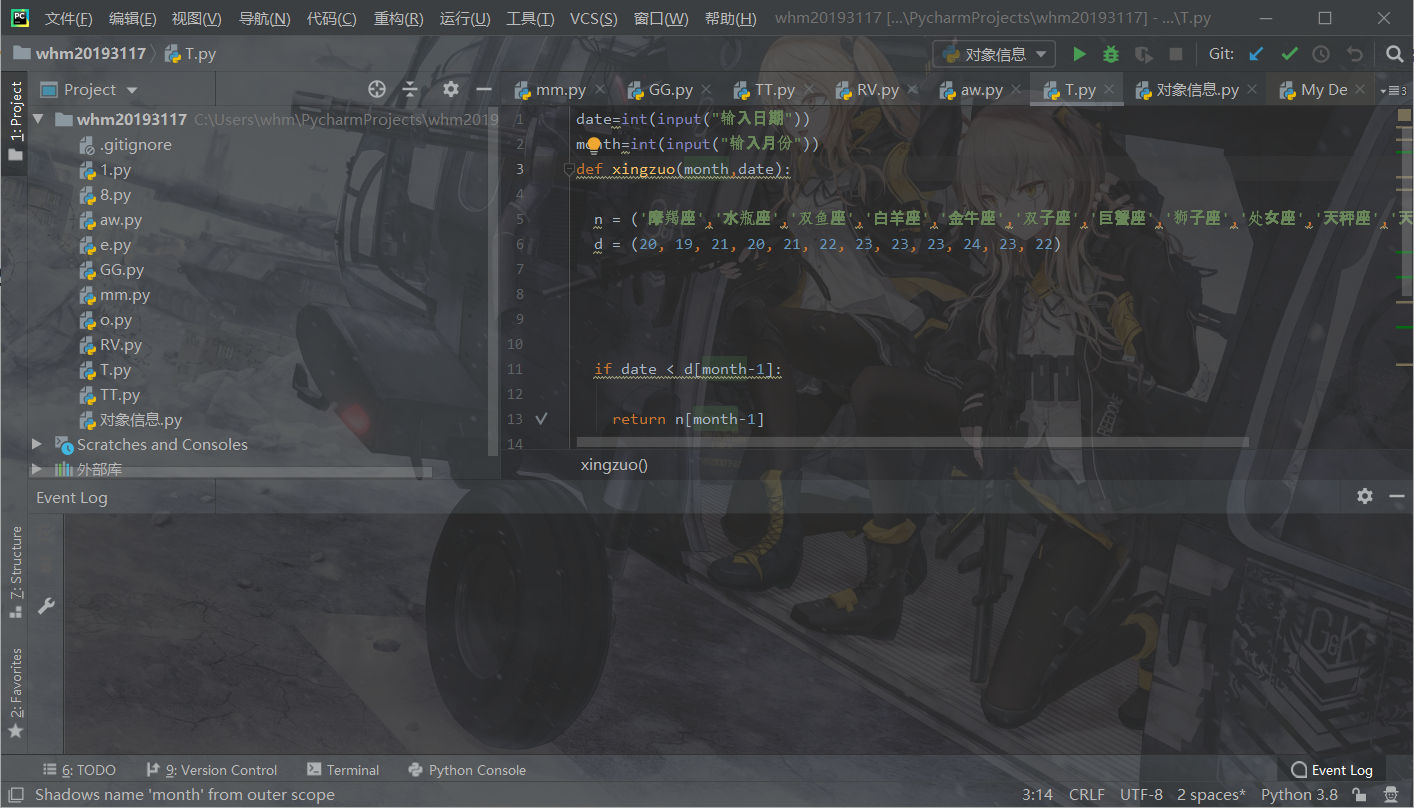Locate current file with crosshair icon
Image resolution: width=1414 pixels, height=808 pixels.
pyautogui.click(x=377, y=89)
